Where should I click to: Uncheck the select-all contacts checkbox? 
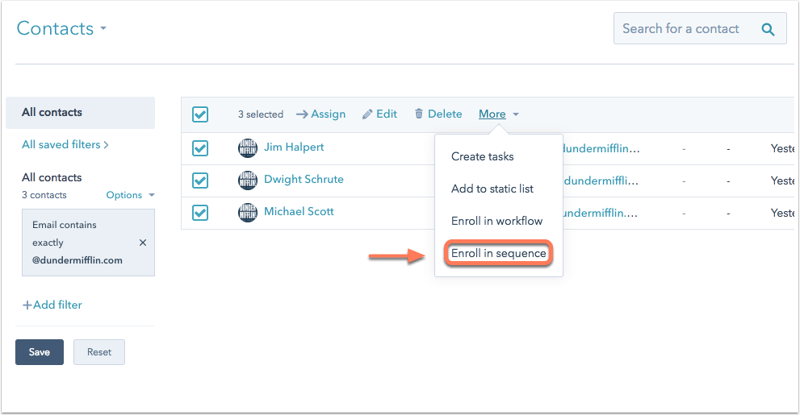(x=200, y=114)
